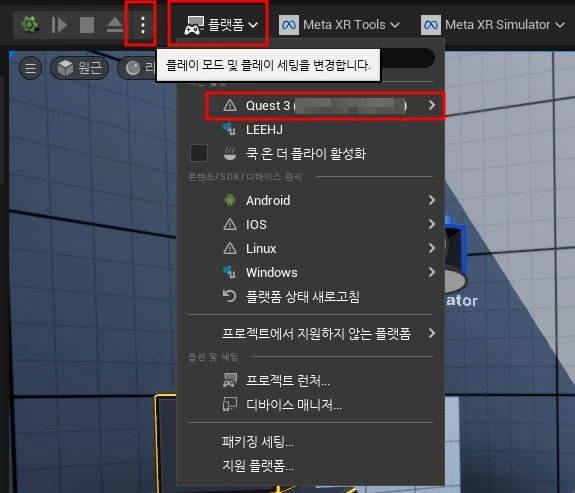This screenshot has width=575, height=493.
Task: Click the Linux warning triangle icon
Action: pyautogui.click(x=230, y=248)
